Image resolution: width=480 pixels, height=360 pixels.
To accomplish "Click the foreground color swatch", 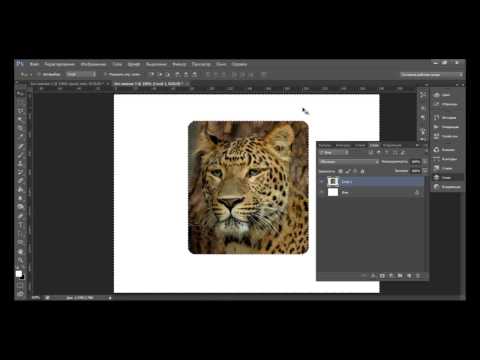I will point(19,273).
